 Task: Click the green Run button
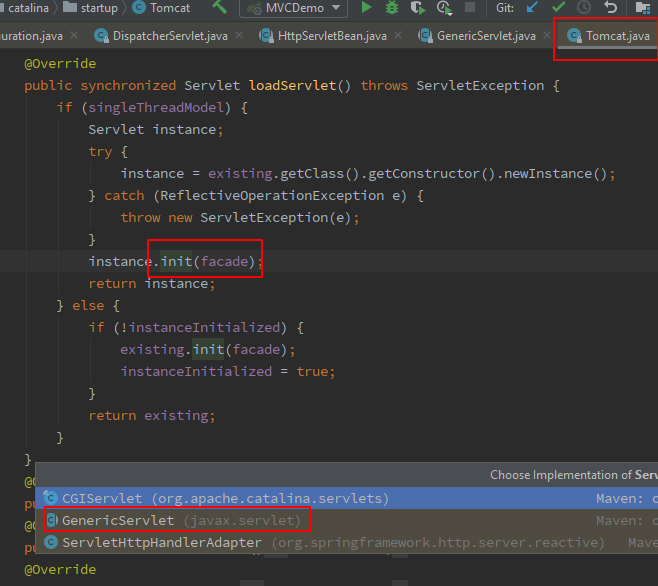[366, 8]
